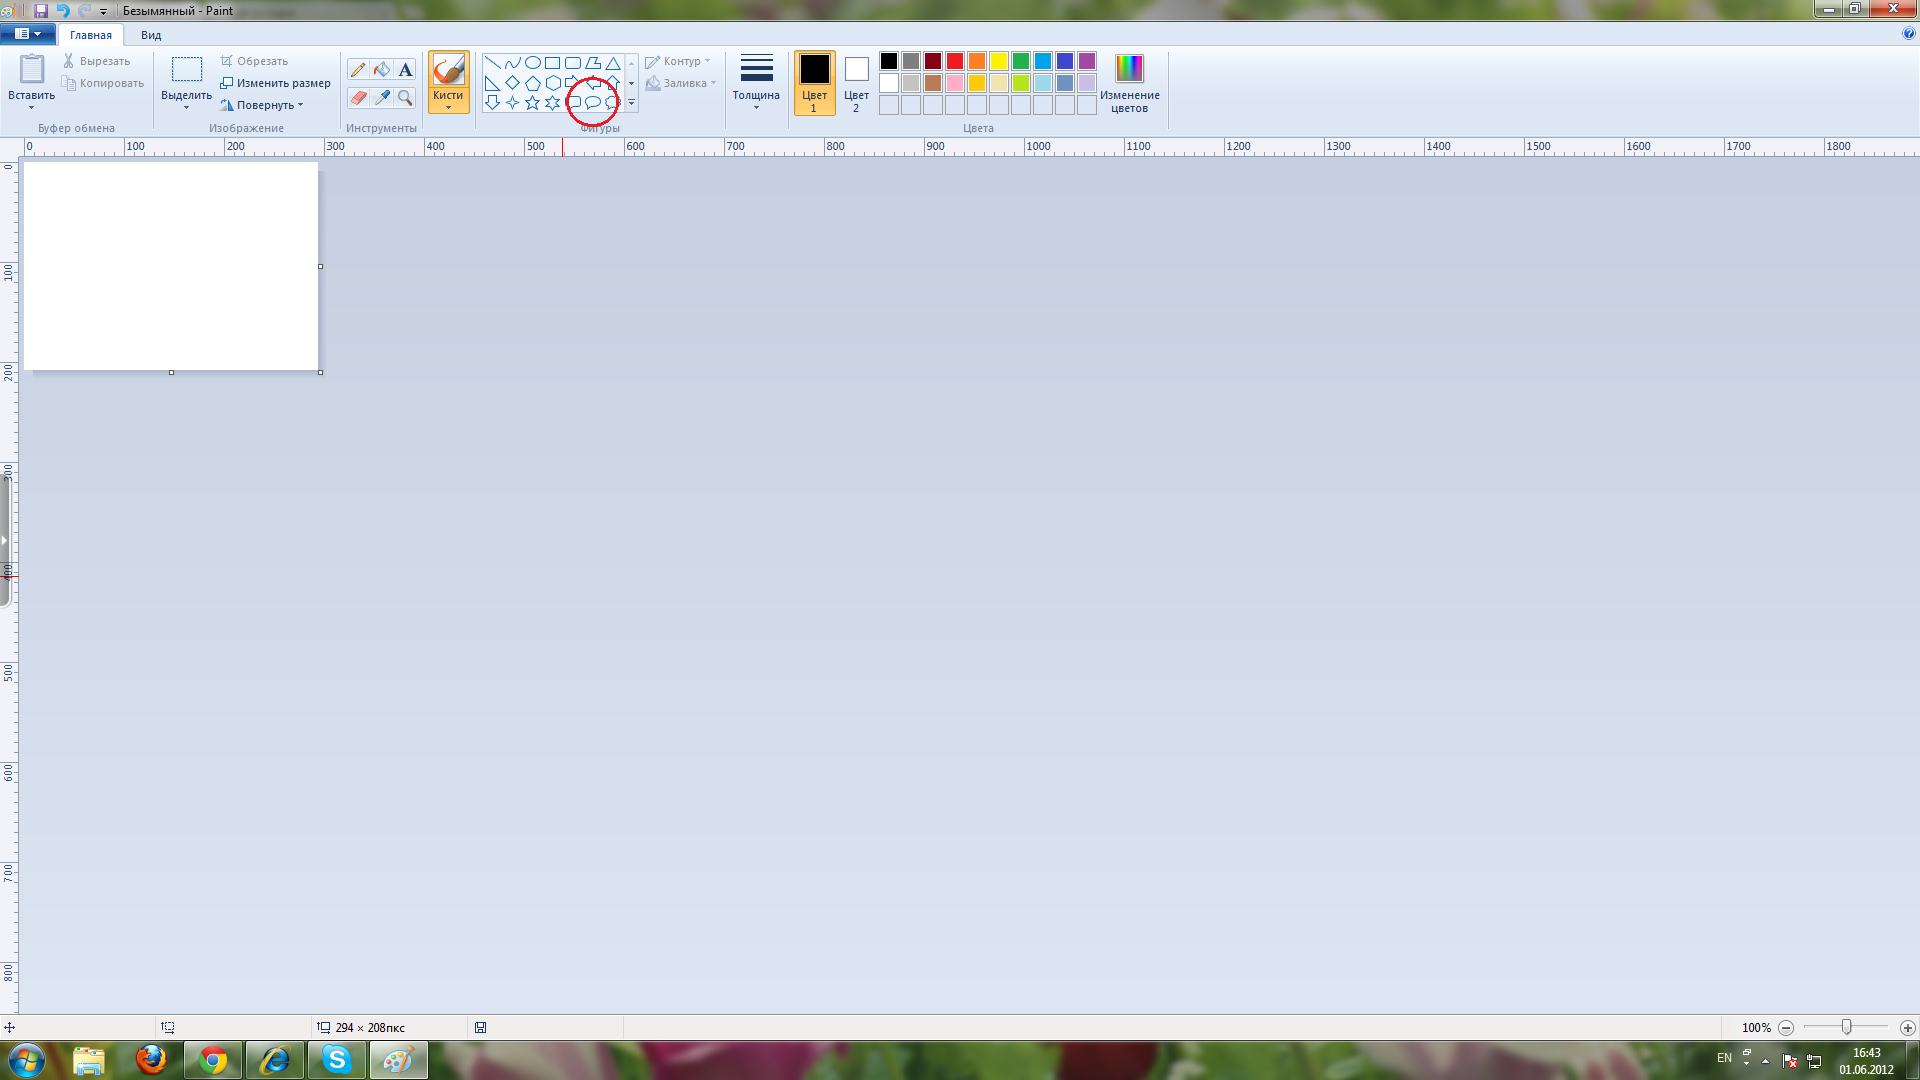Open the Толщина thickness dropdown
1920x1080 pixels.
coord(756,83)
